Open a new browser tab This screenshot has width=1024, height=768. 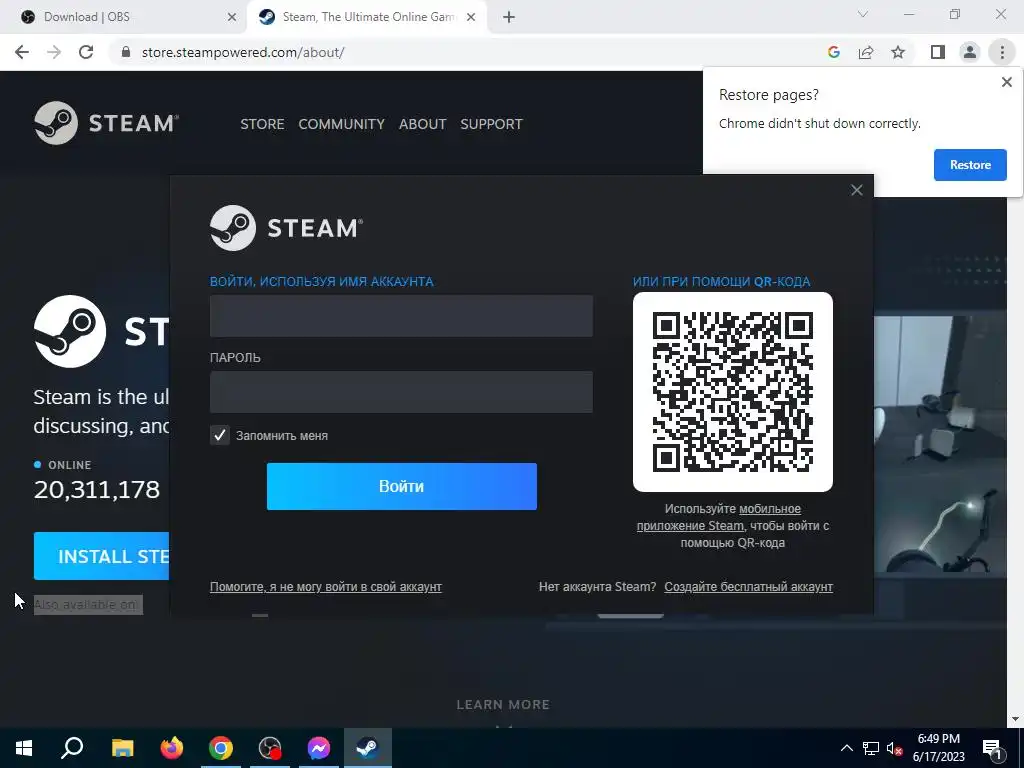click(x=509, y=17)
